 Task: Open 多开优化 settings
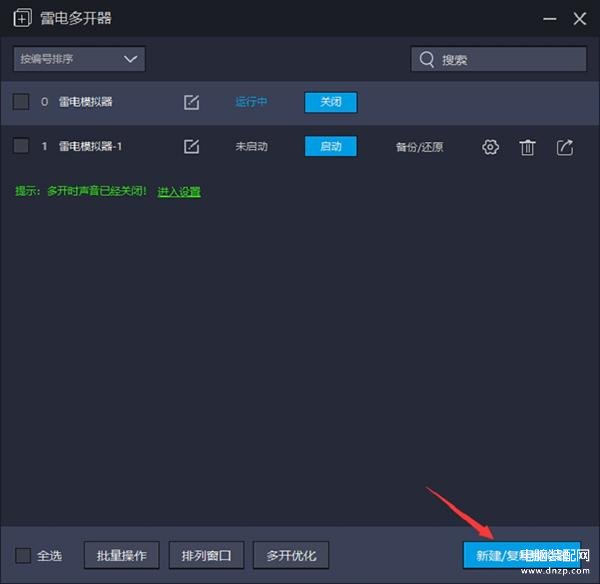click(x=291, y=555)
